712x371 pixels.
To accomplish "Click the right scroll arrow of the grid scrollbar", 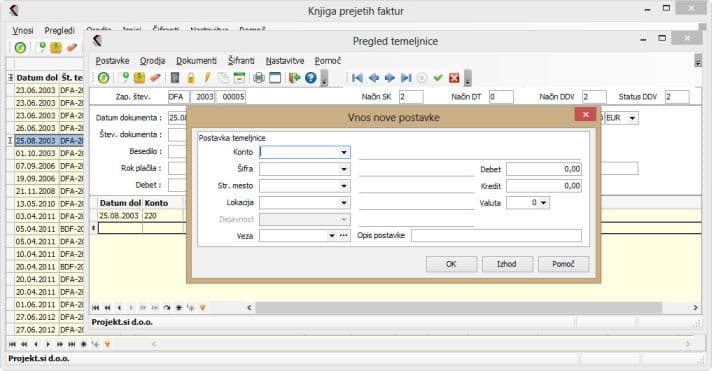I will pos(695,308).
